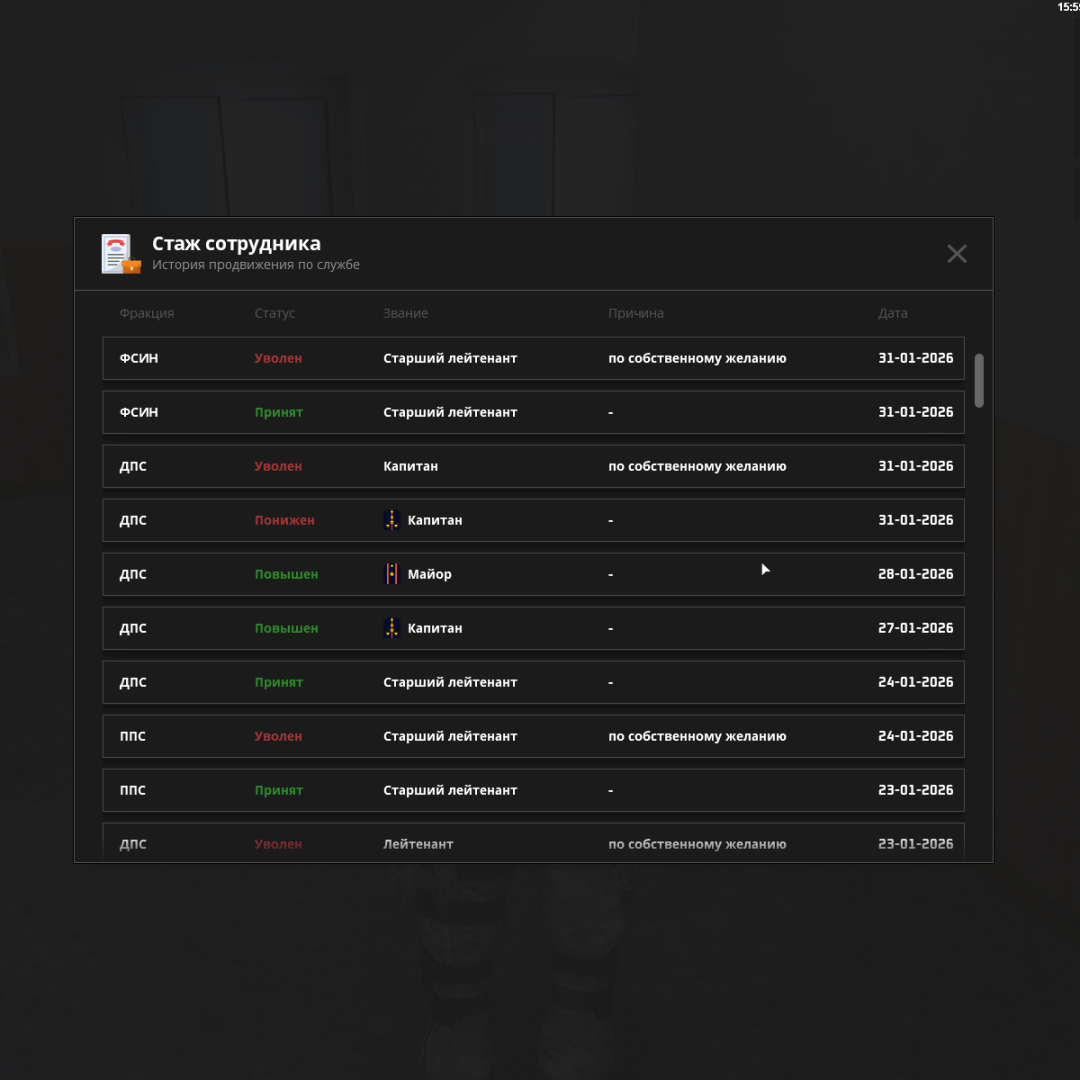Image resolution: width=1080 pixels, height=1080 pixels.
Task: Click the Фракция column header
Action: click(x=146, y=313)
